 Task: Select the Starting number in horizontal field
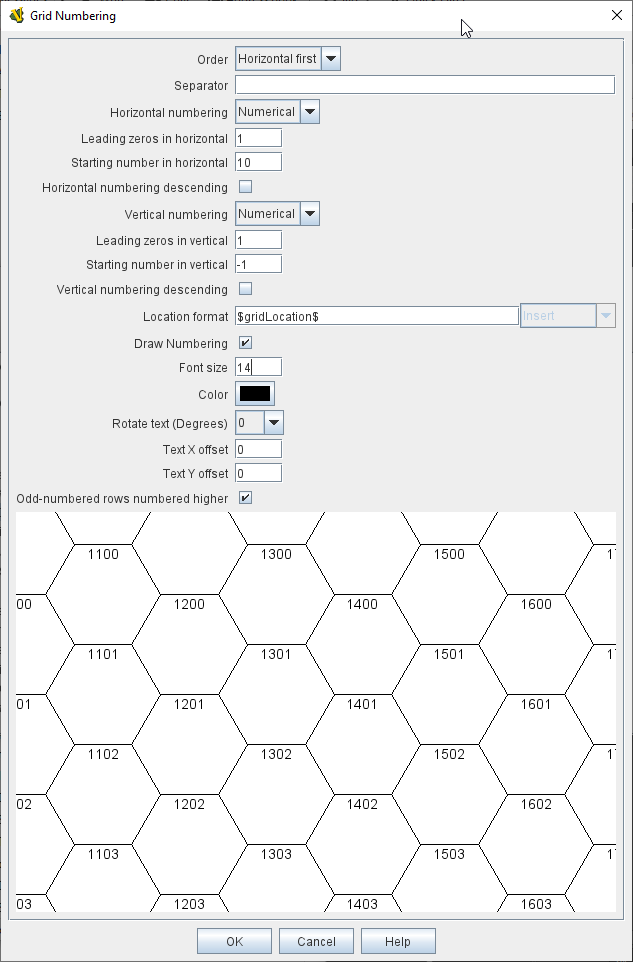click(x=258, y=162)
